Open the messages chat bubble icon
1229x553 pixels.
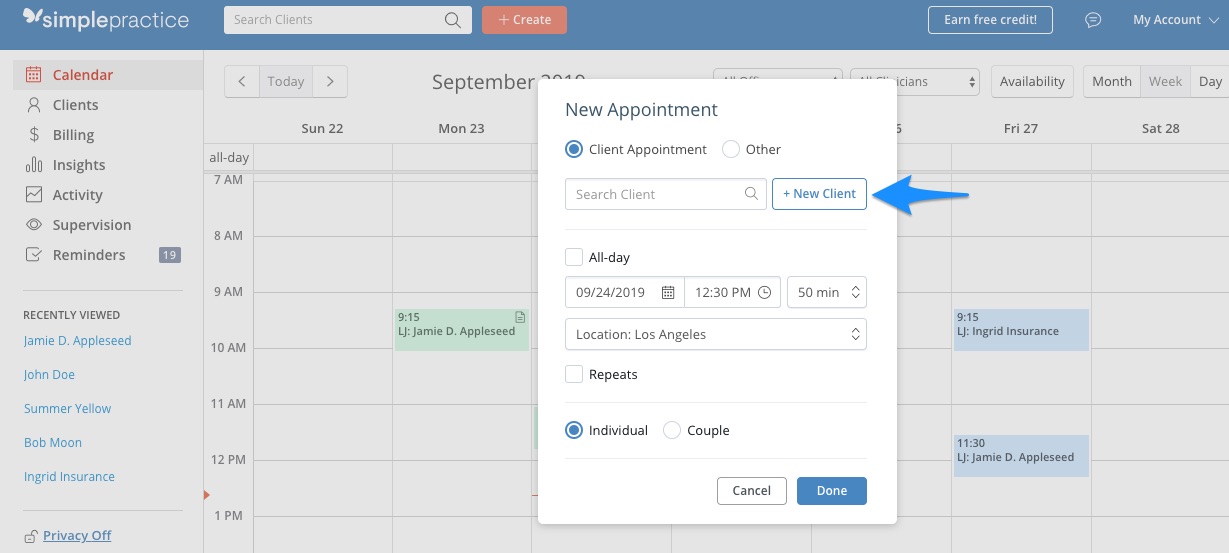[x=1093, y=20]
